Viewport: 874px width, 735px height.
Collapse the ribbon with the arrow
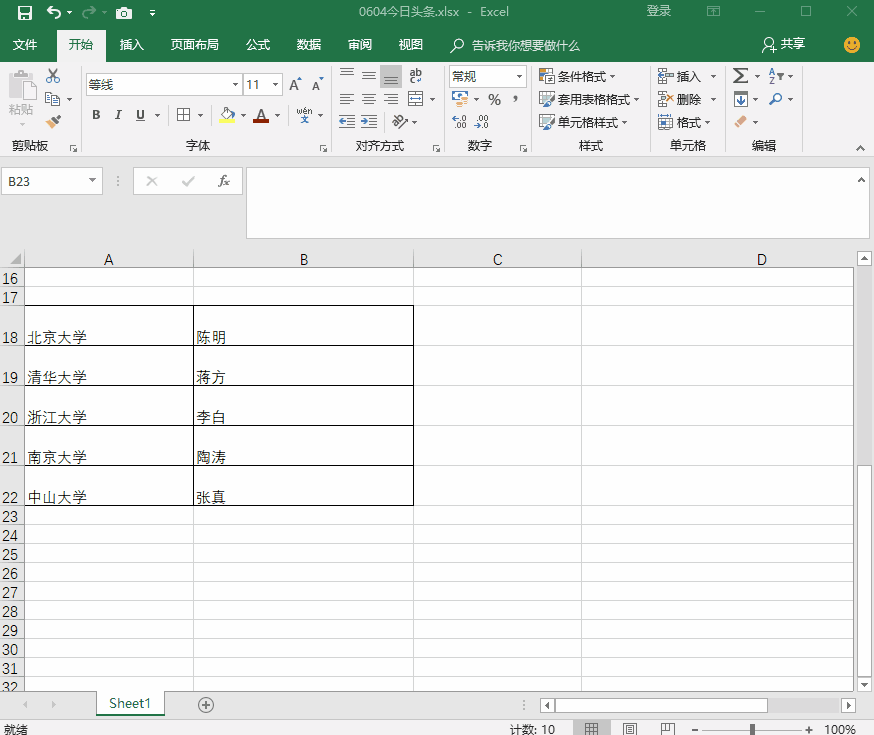[x=860, y=148]
